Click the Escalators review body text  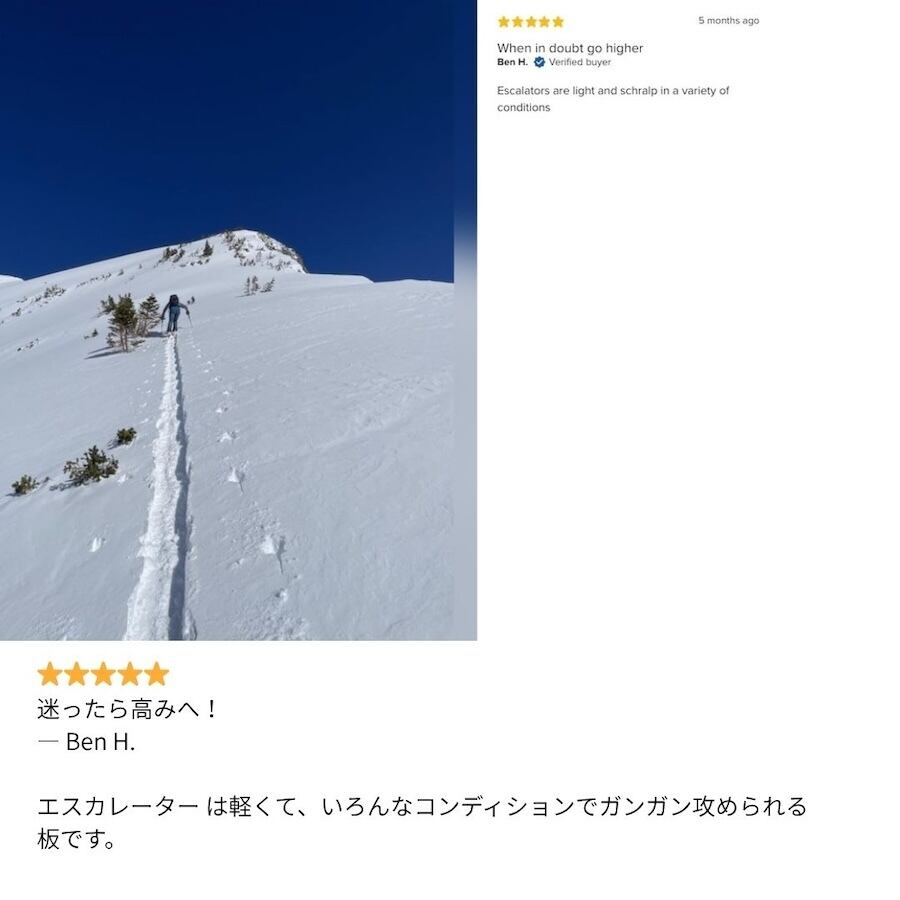coord(613,99)
